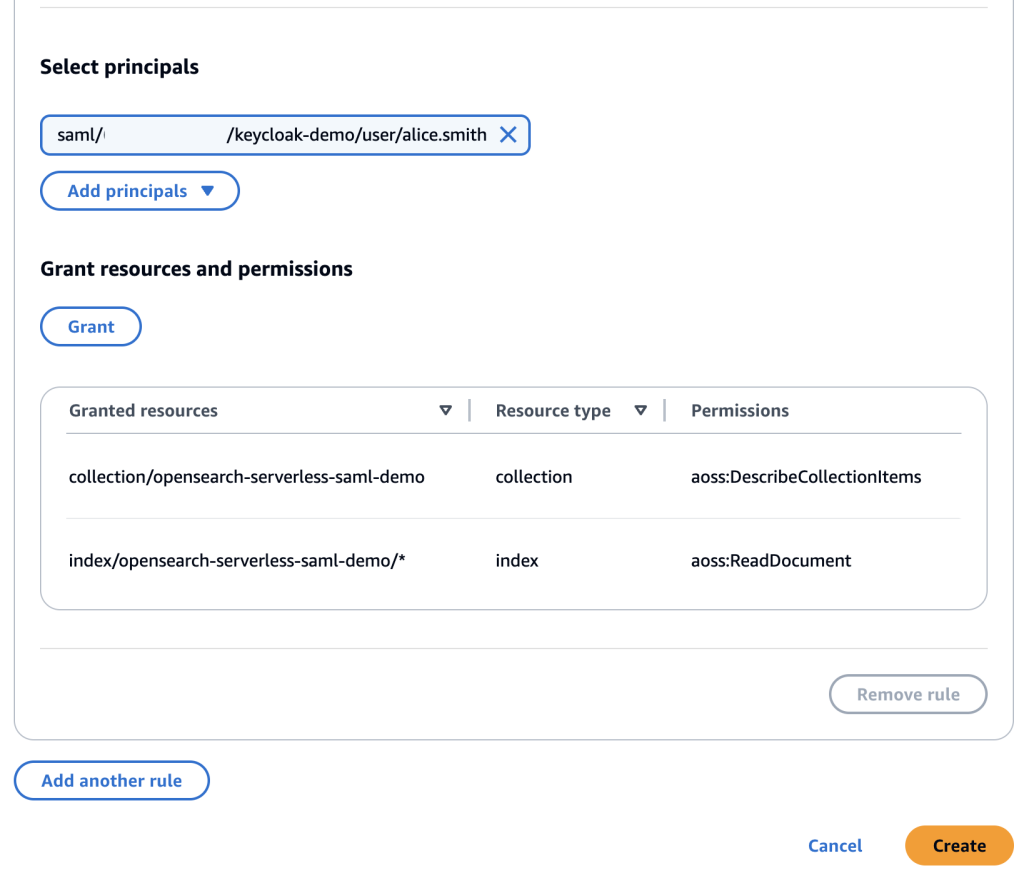Click Add another rule button
The height and width of the screenshot is (873, 1024).
click(x=112, y=781)
